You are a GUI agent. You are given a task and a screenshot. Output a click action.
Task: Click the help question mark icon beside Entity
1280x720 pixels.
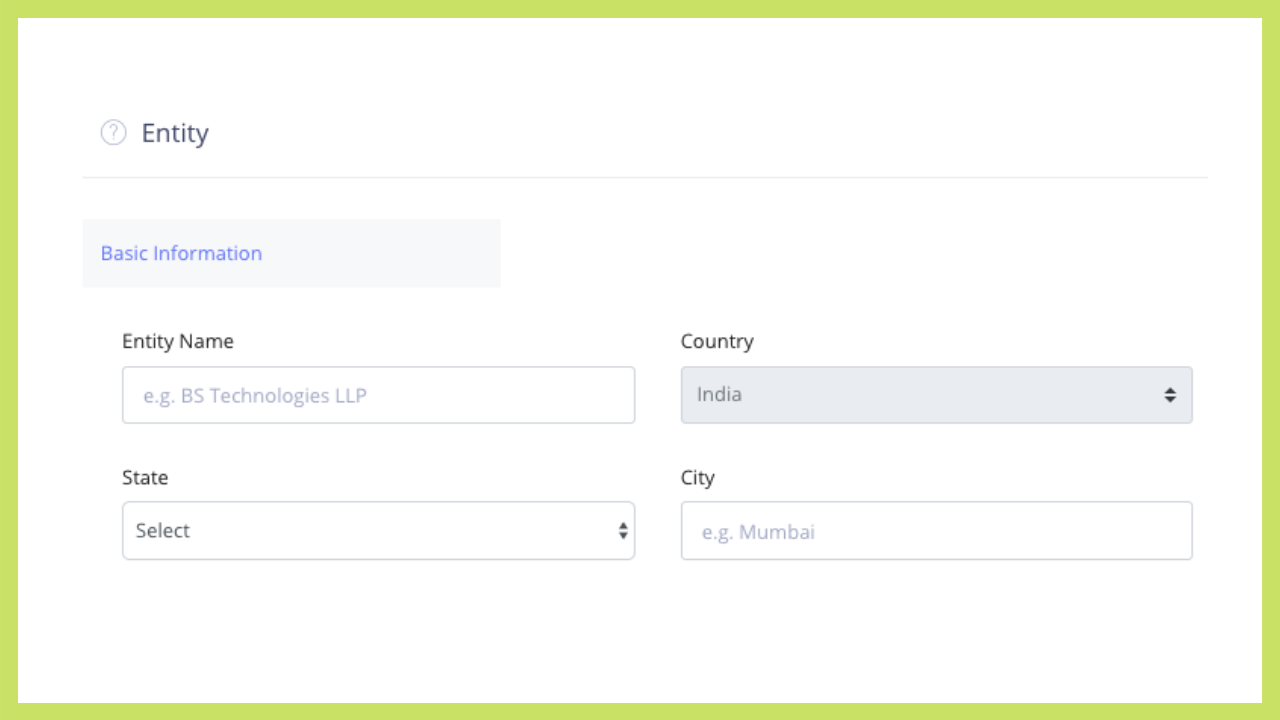click(114, 132)
